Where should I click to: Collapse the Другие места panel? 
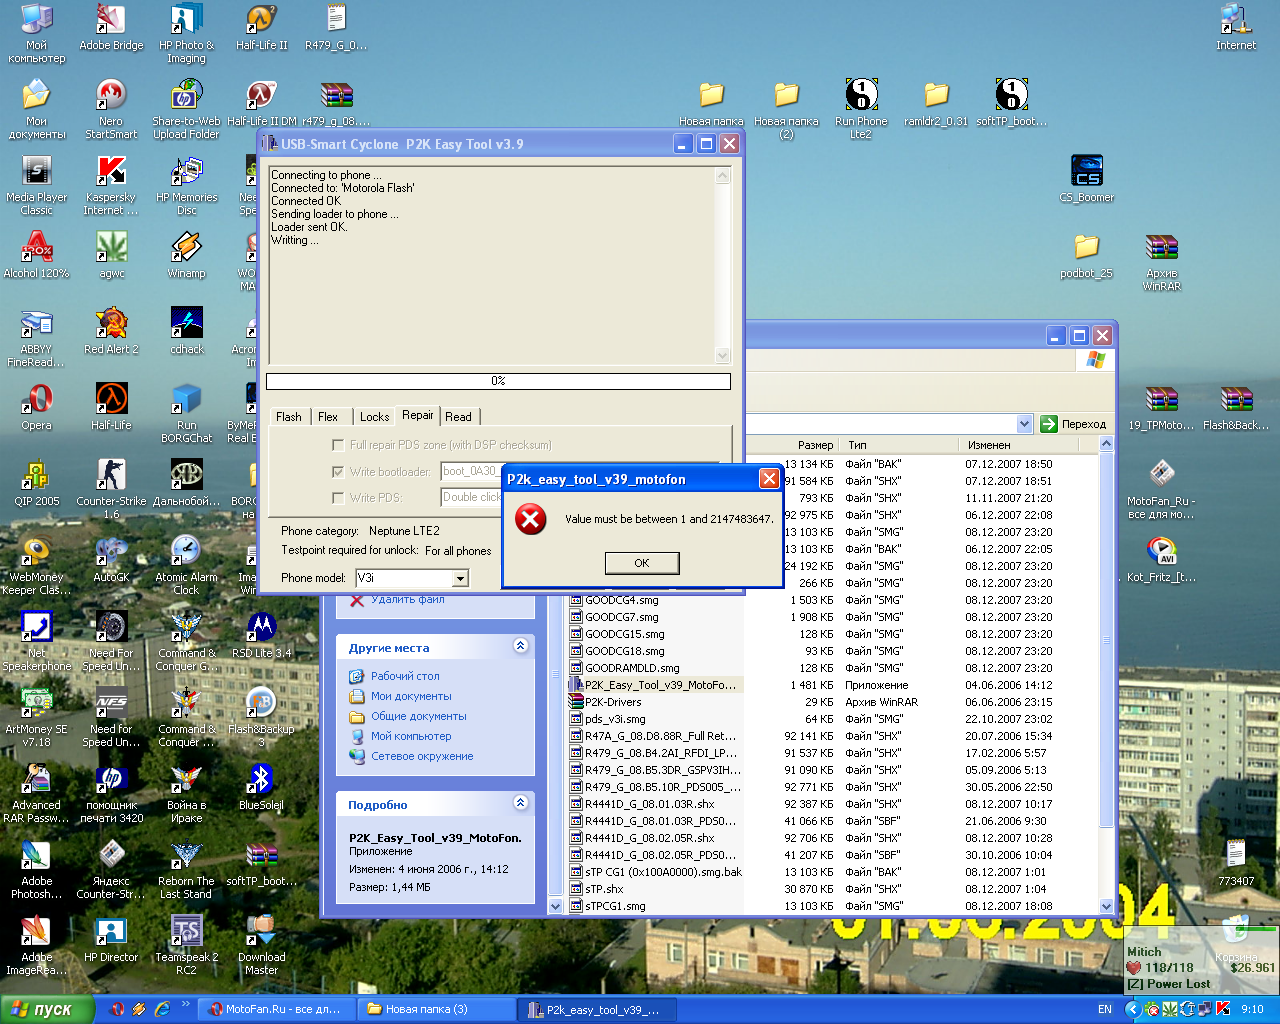520,646
